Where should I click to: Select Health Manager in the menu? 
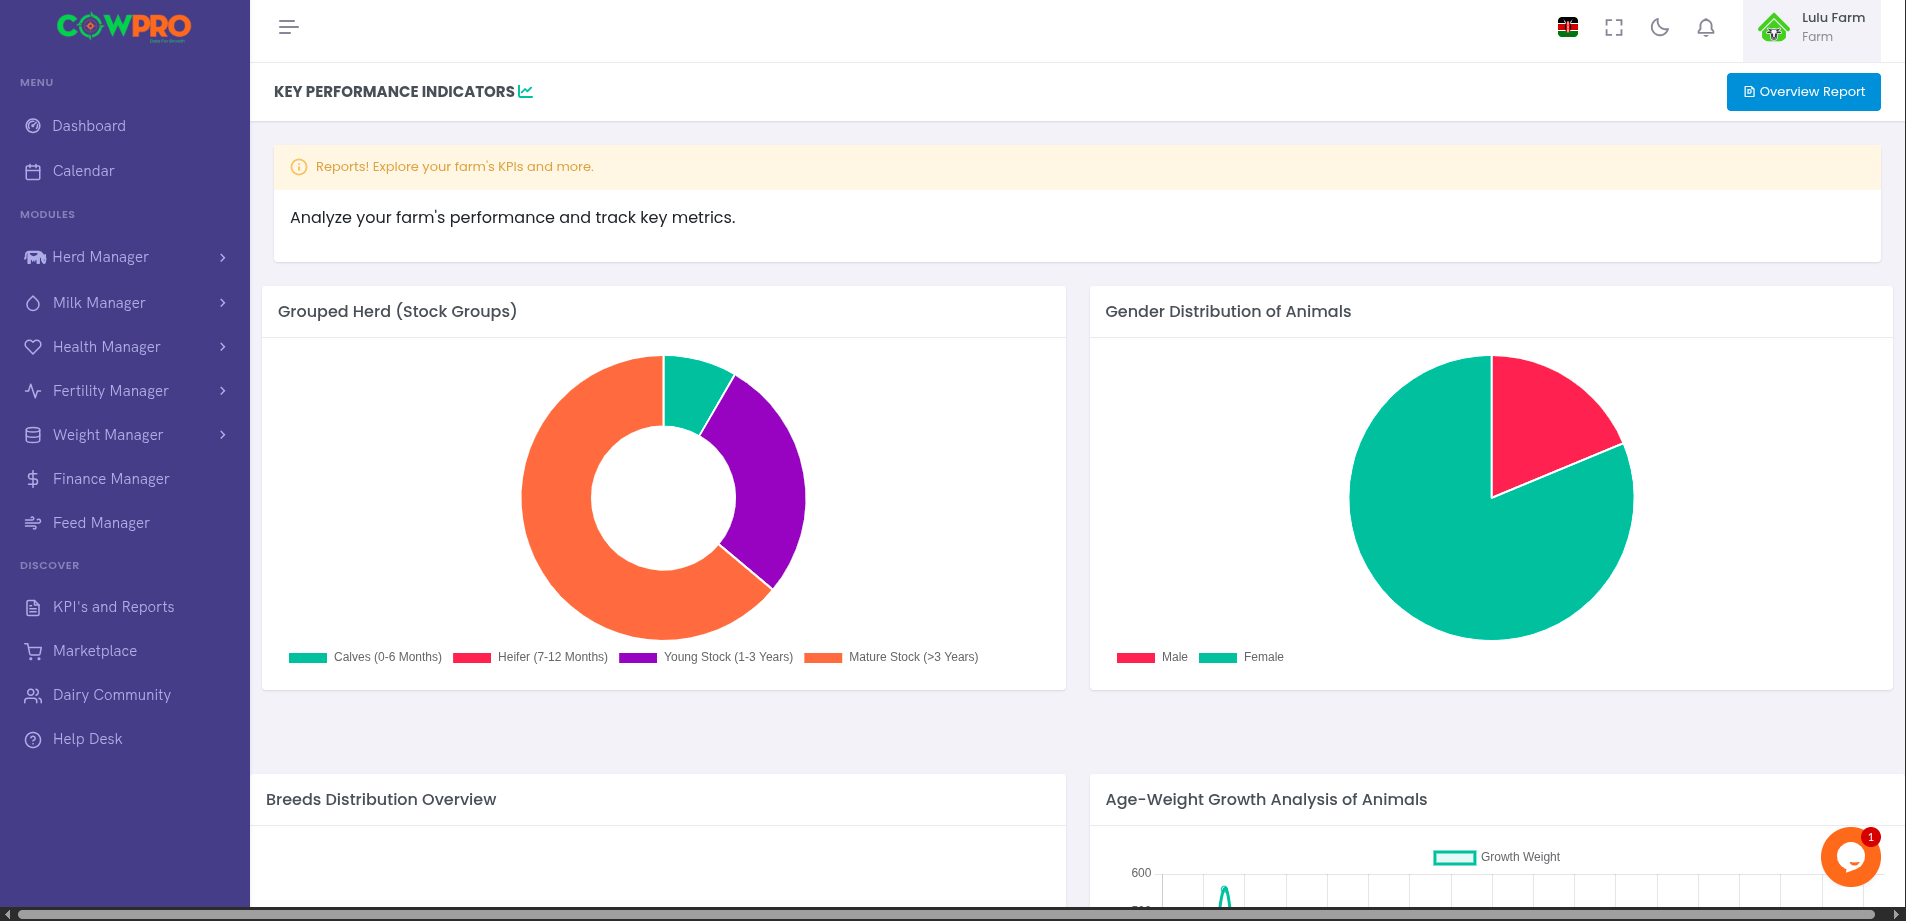point(106,347)
